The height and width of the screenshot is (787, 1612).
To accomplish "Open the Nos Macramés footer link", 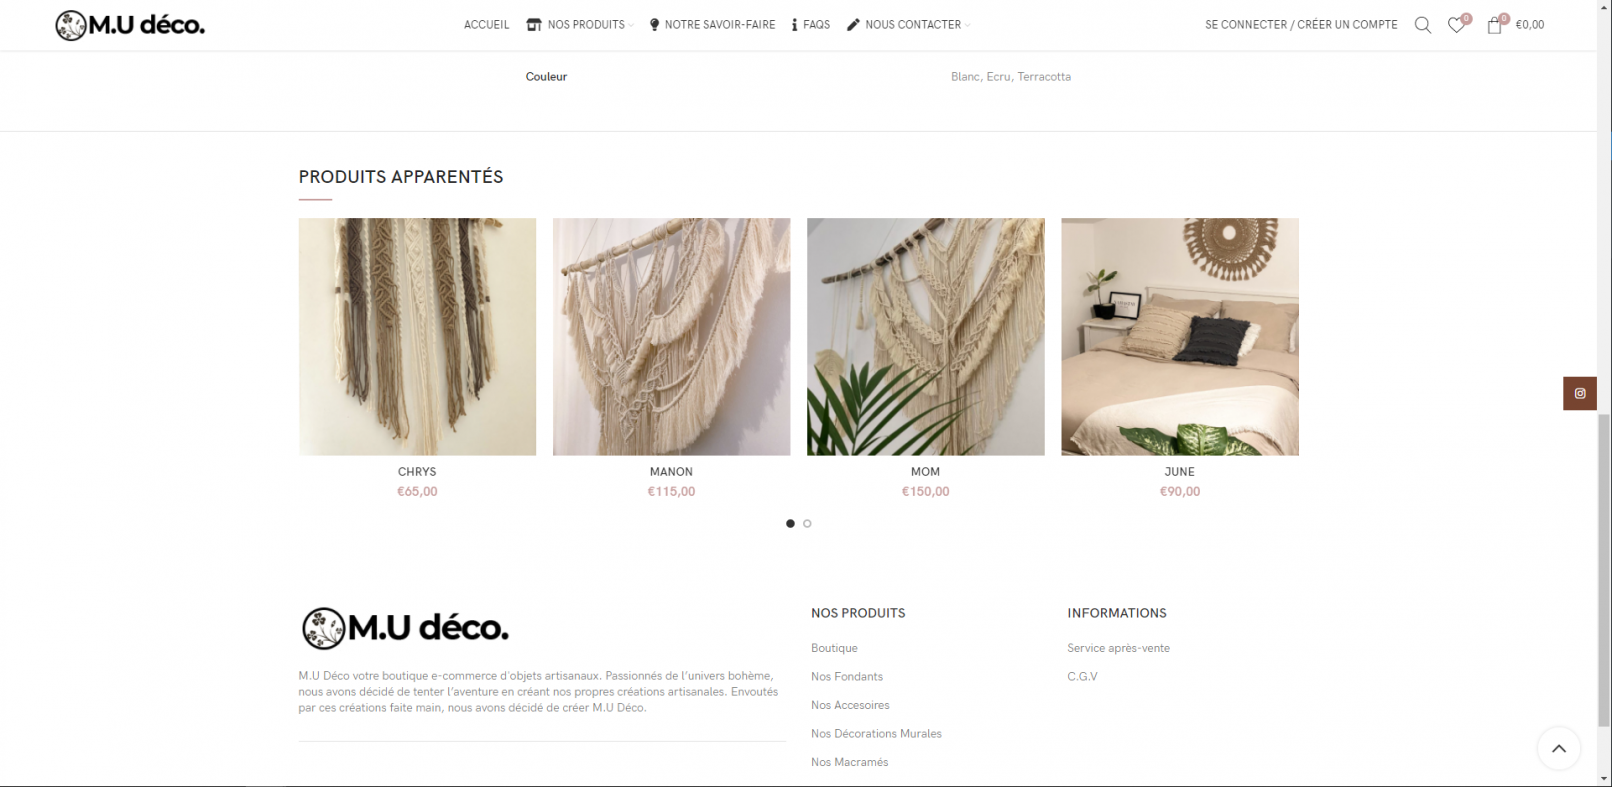I will [849, 762].
